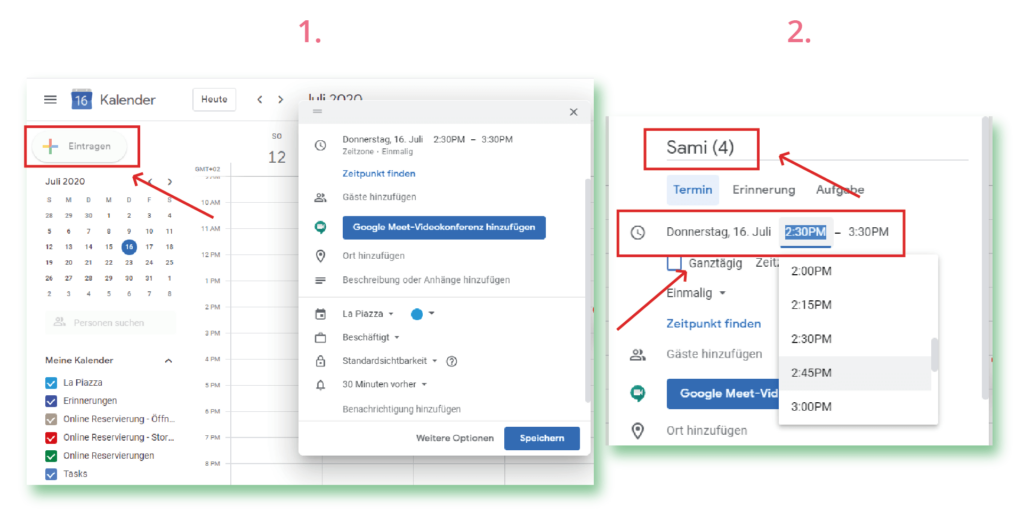Viewport: 1024px width, 510px height.
Task: Click the Heute button
Action: (x=214, y=100)
